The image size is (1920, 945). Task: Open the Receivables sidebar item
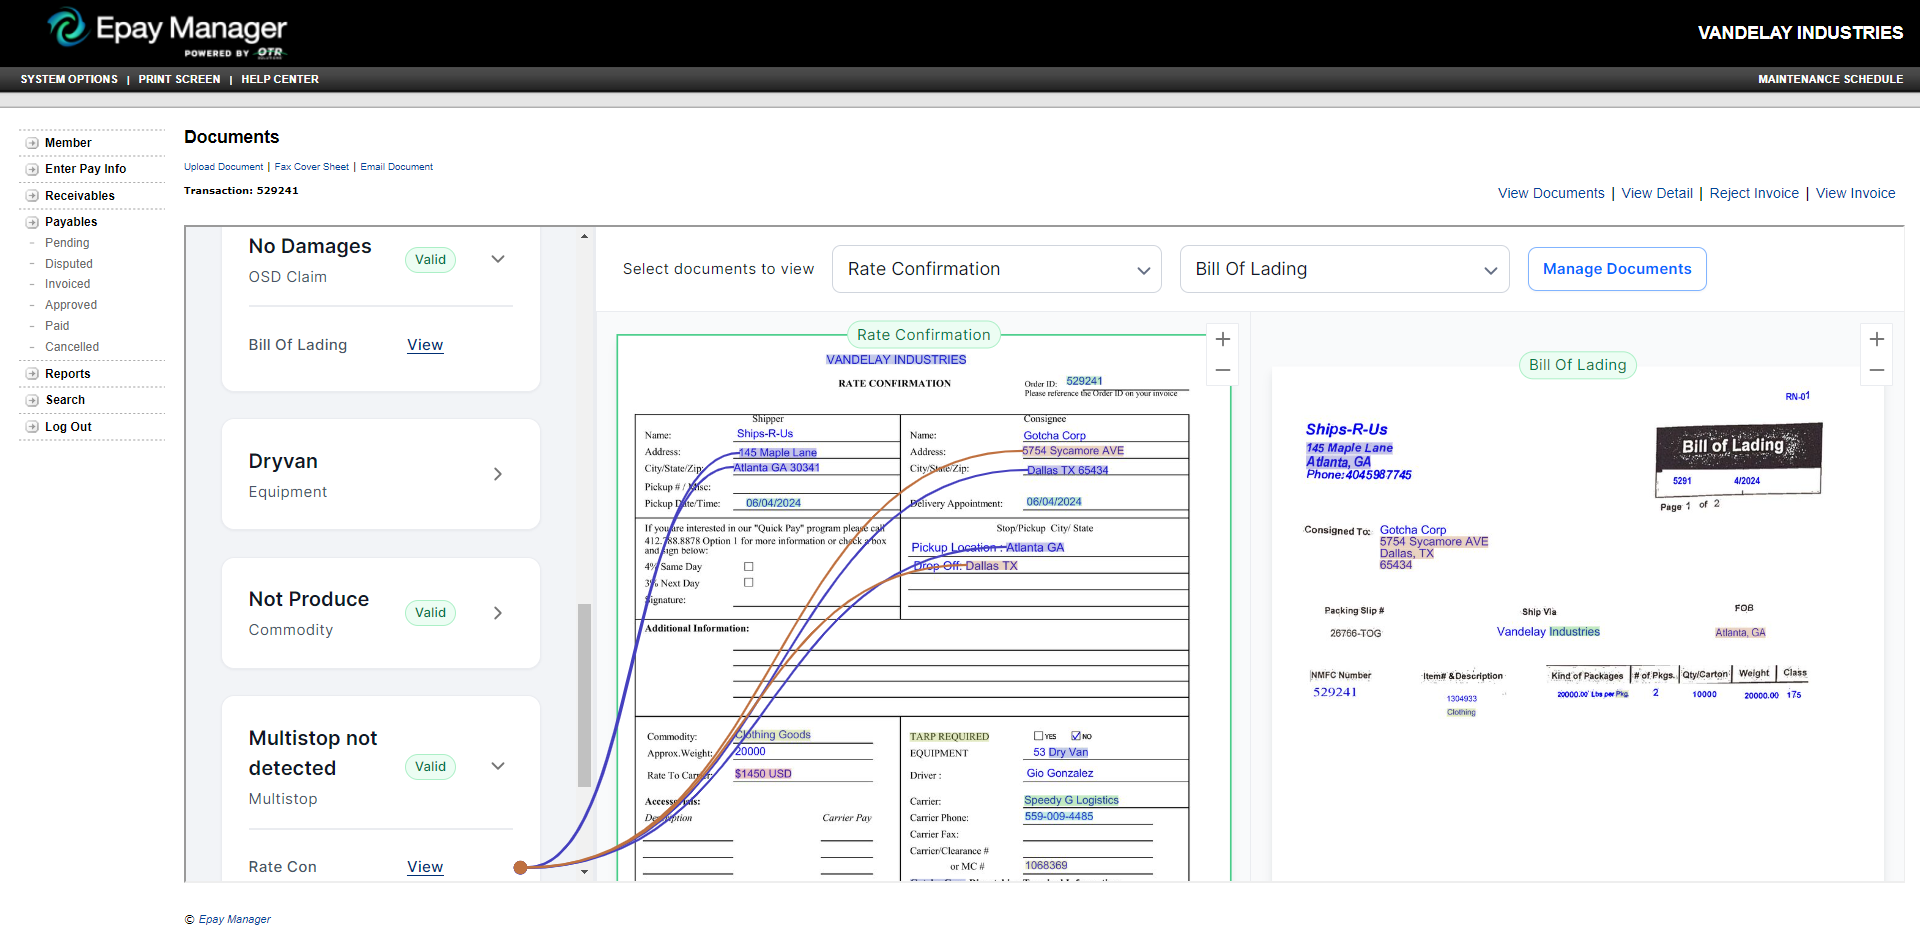point(80,196)
